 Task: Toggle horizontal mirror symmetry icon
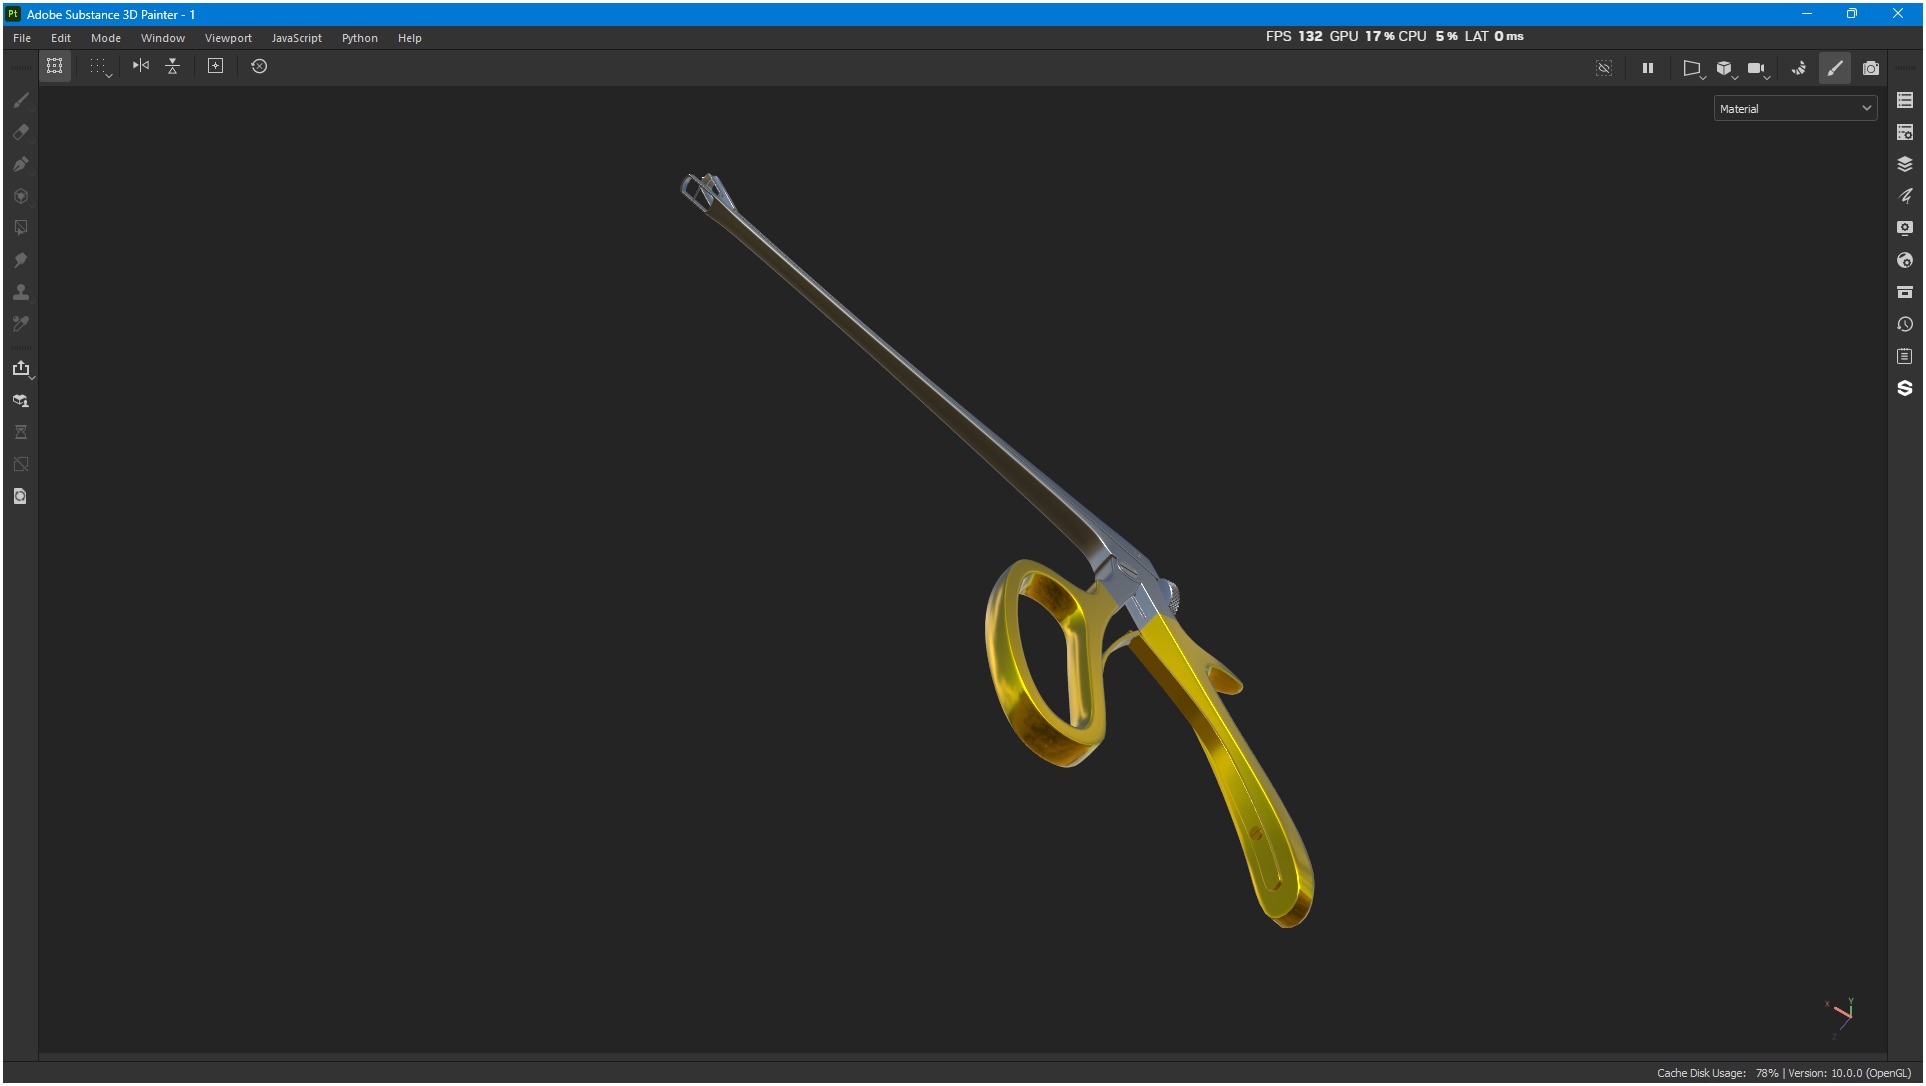coord(141,66)
